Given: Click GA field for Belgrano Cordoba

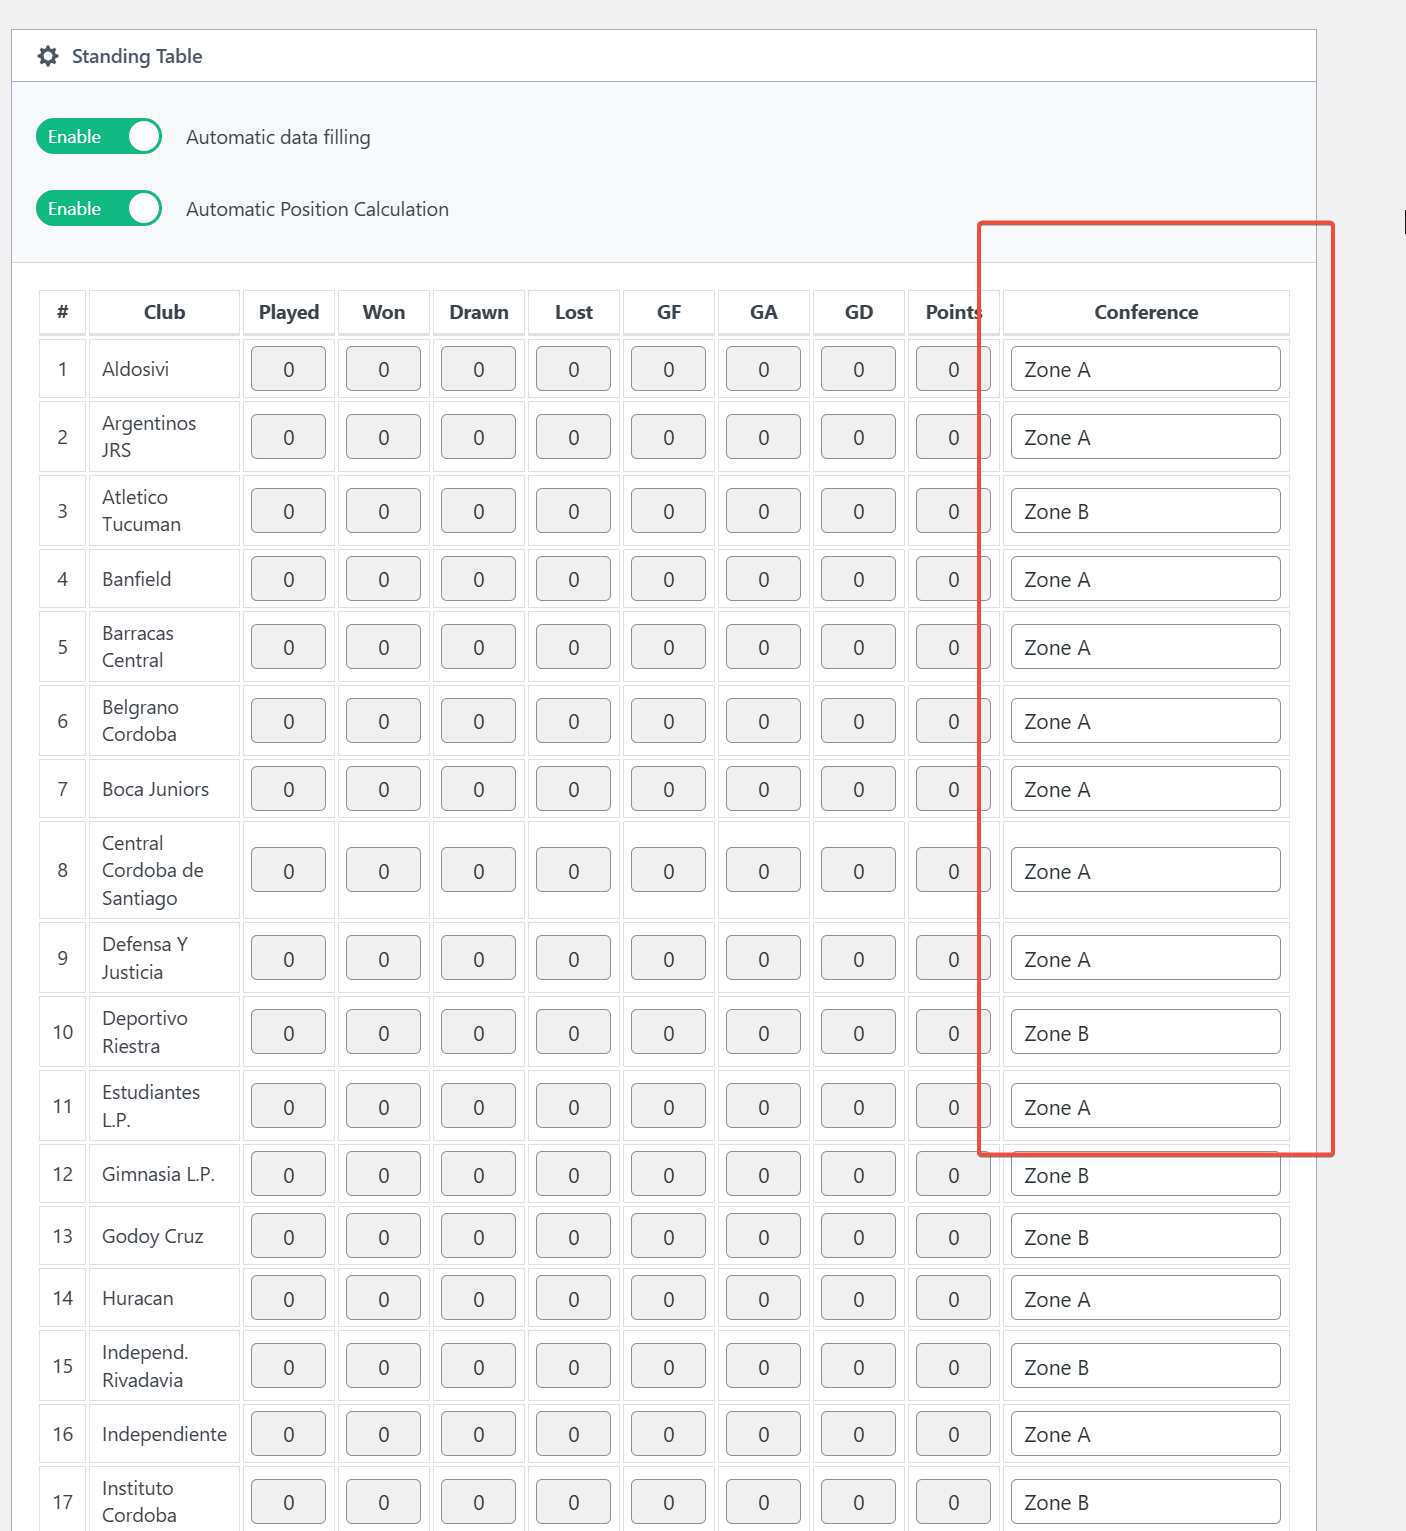Looking at the screenshot, I should click(764, 721).
